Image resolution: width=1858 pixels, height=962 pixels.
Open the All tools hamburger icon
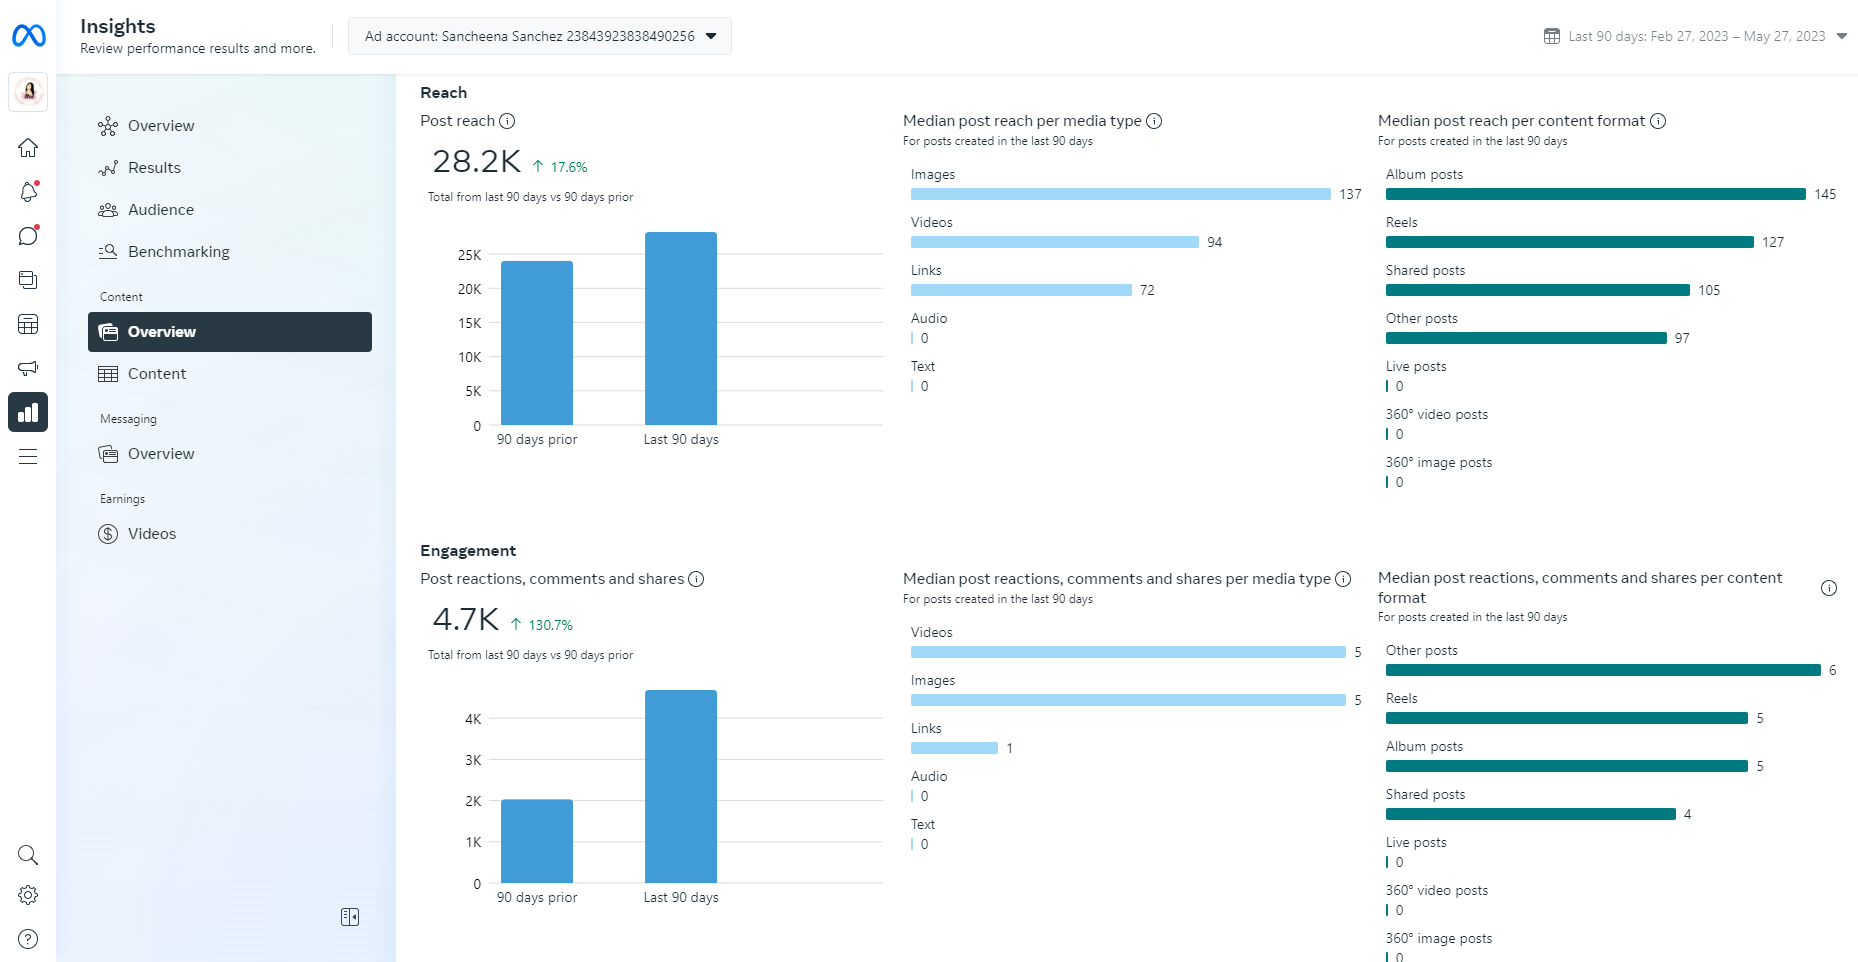click(x=28, y=457)
